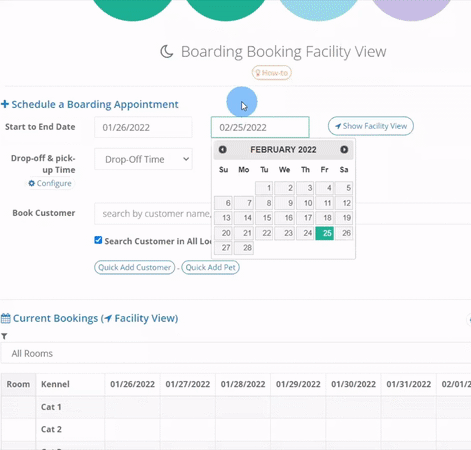Click the moon icon next to page title

click(167, 52)
